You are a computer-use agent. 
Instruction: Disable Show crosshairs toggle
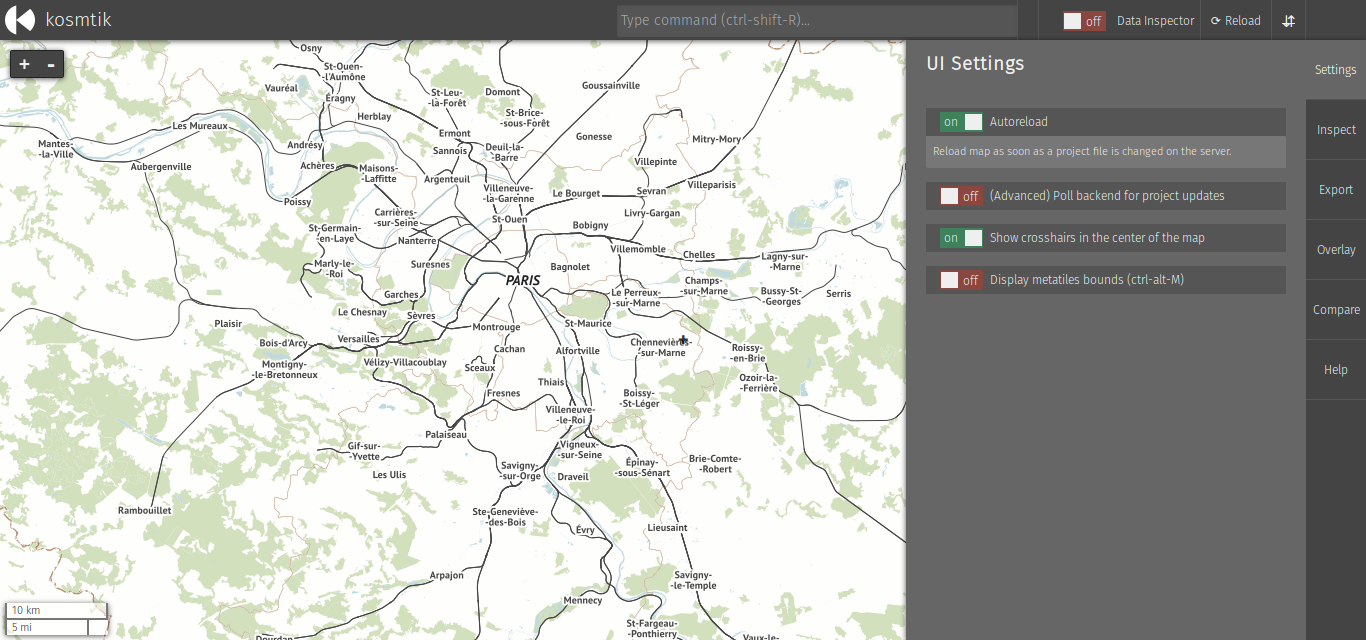coord(961,238)
